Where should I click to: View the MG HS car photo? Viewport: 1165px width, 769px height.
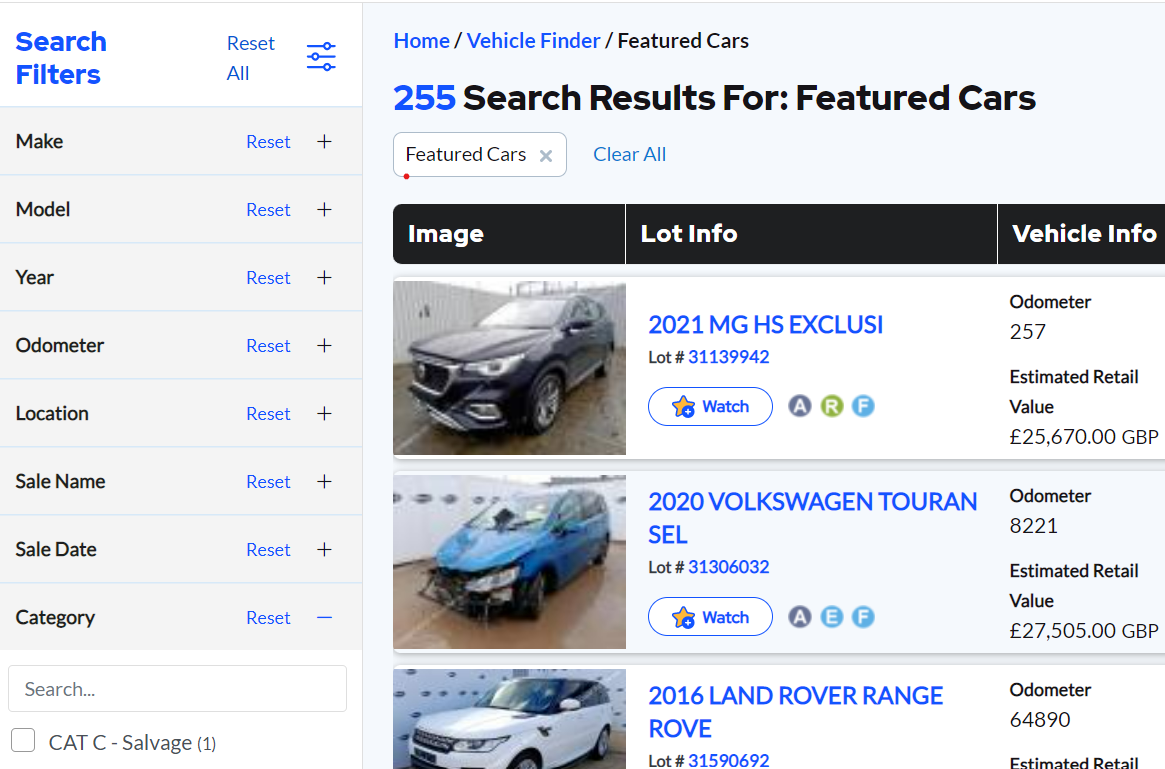[510, 368]
